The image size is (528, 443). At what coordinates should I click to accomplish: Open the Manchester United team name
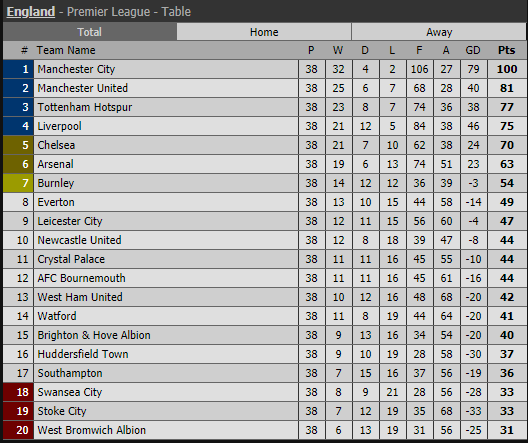pyautogui.click(x=82, y=88)
